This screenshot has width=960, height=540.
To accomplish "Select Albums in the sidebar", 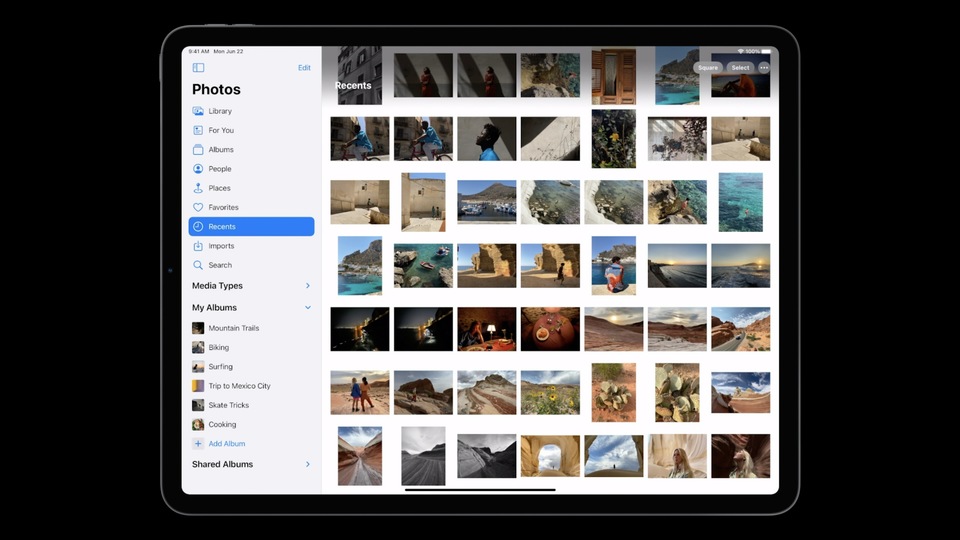I will point(251,149).
